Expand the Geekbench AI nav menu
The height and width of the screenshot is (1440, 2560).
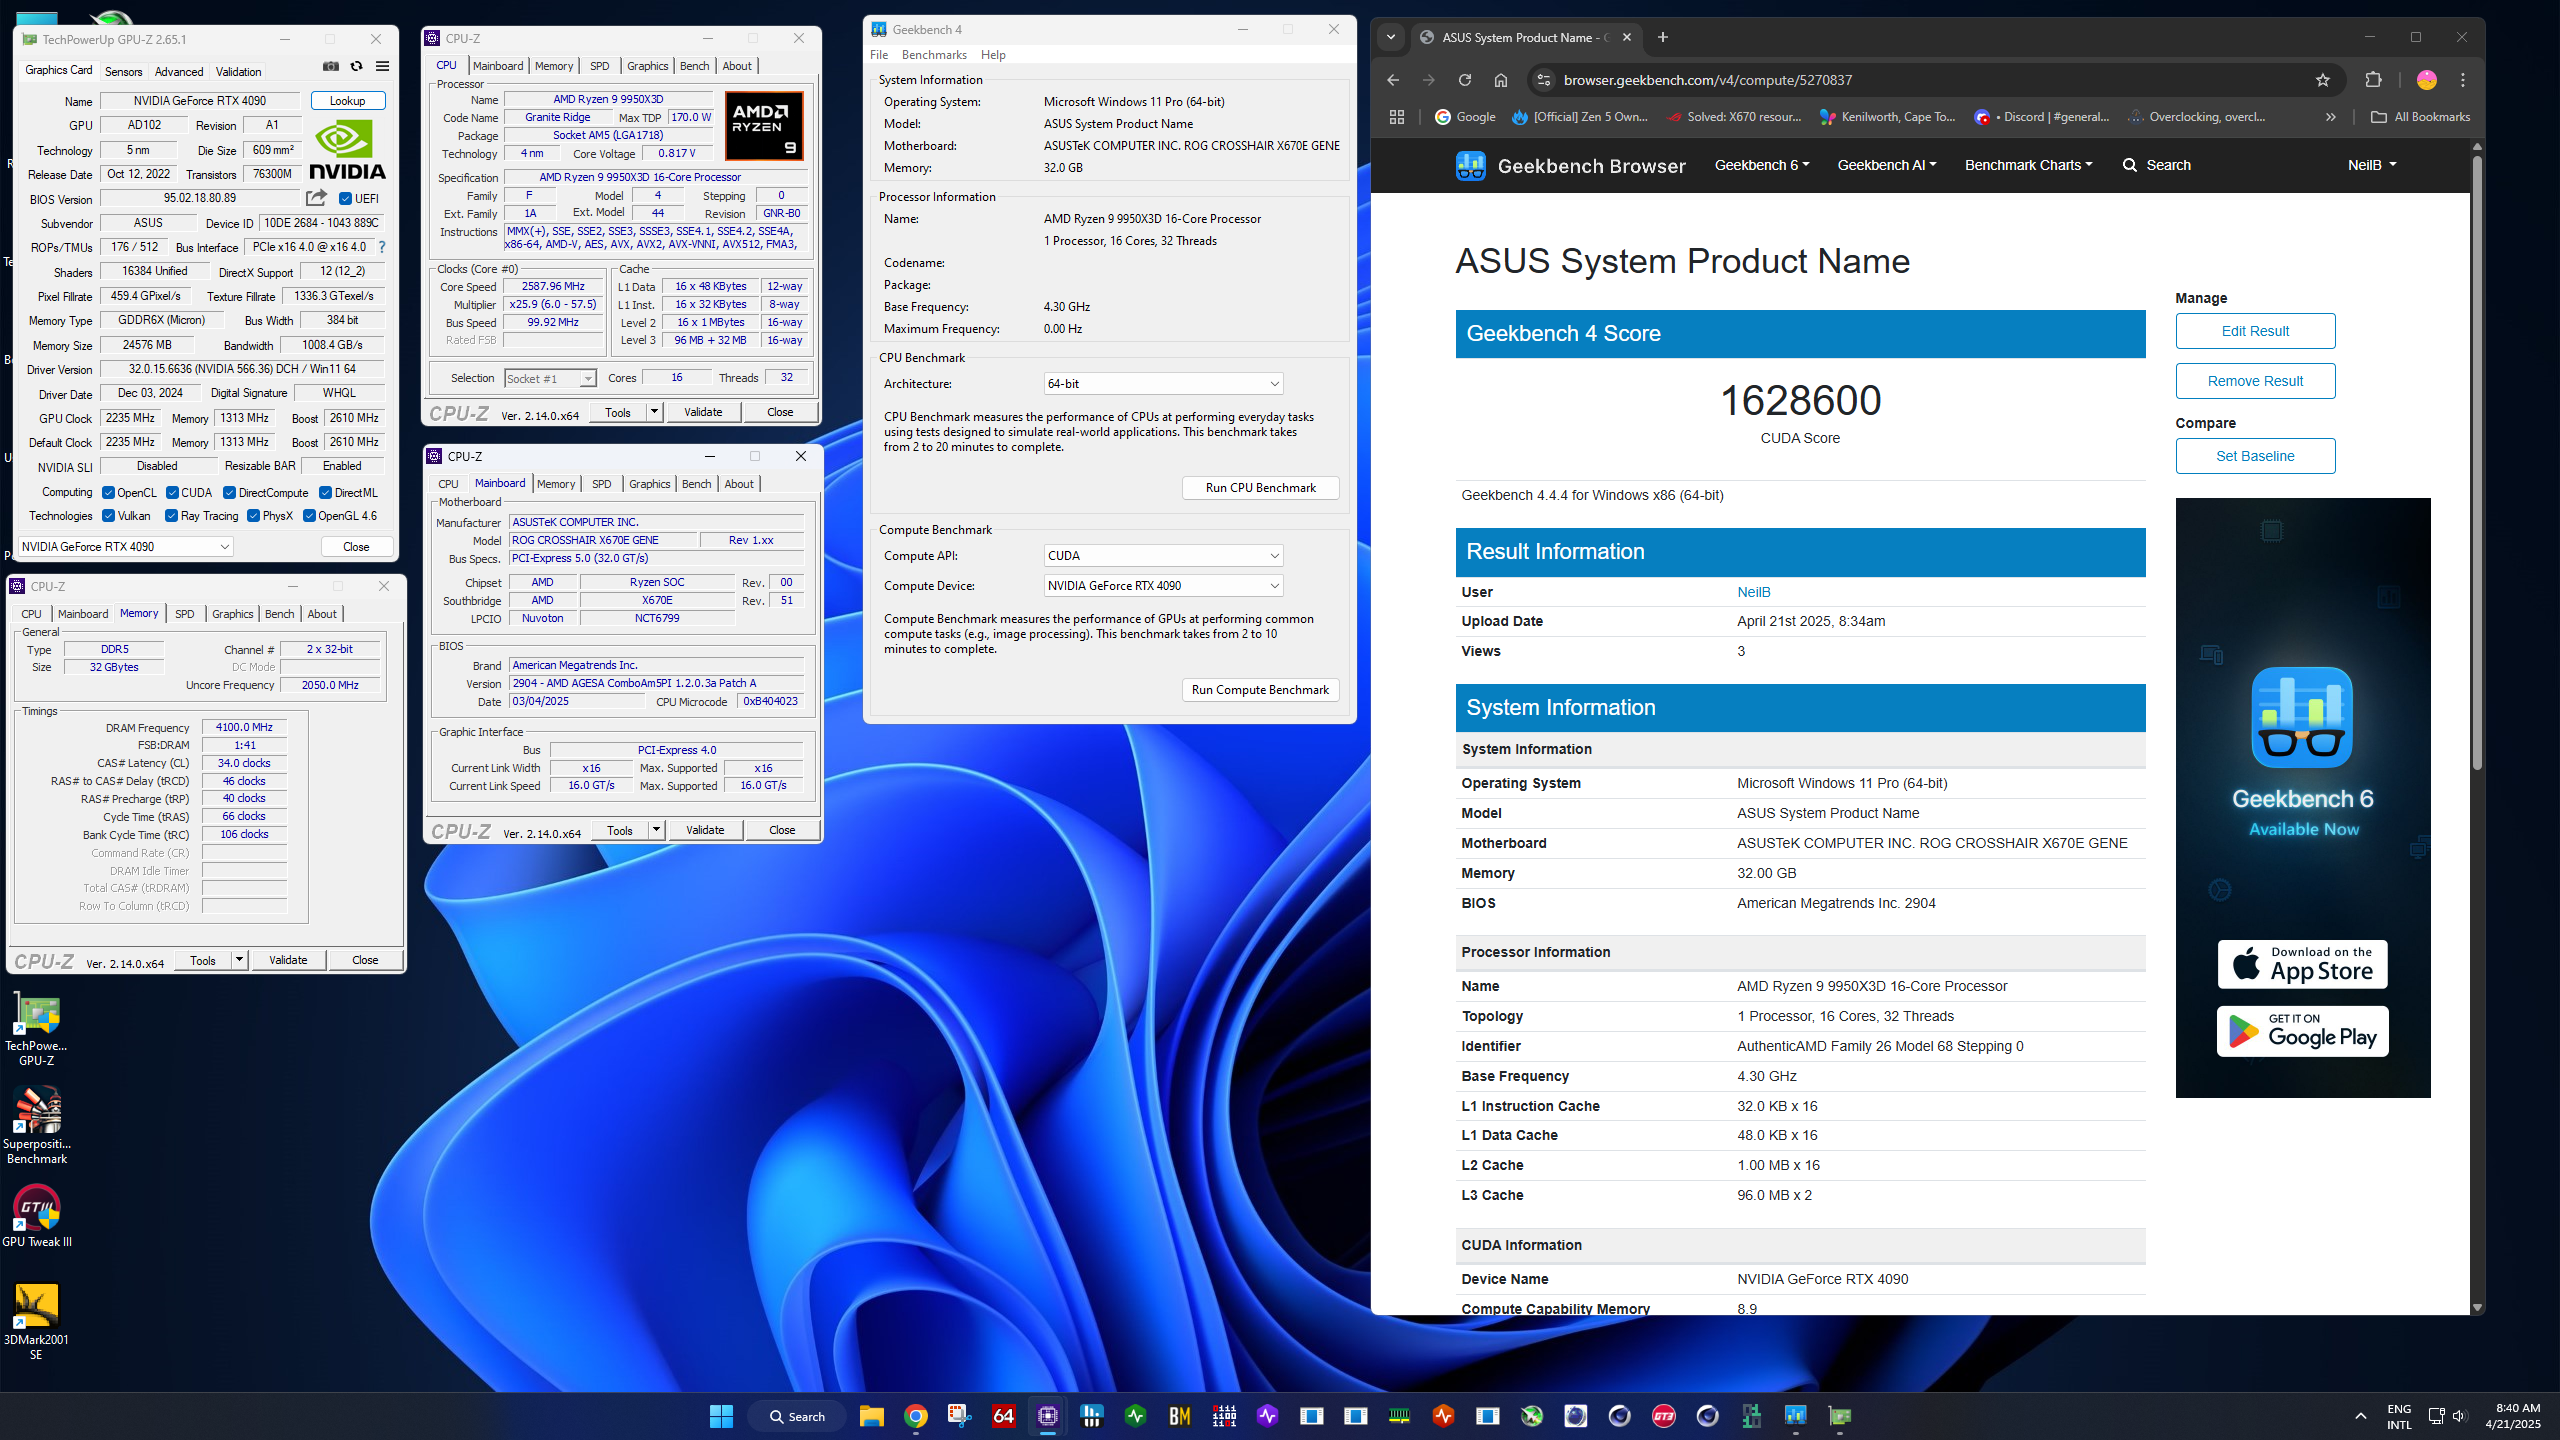[x=1887, y=165]
